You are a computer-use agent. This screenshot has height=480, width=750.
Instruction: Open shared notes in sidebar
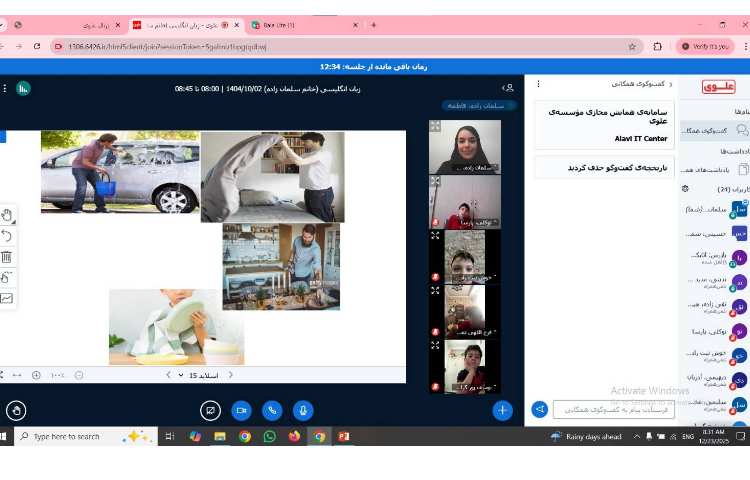(x=715, y=169)
